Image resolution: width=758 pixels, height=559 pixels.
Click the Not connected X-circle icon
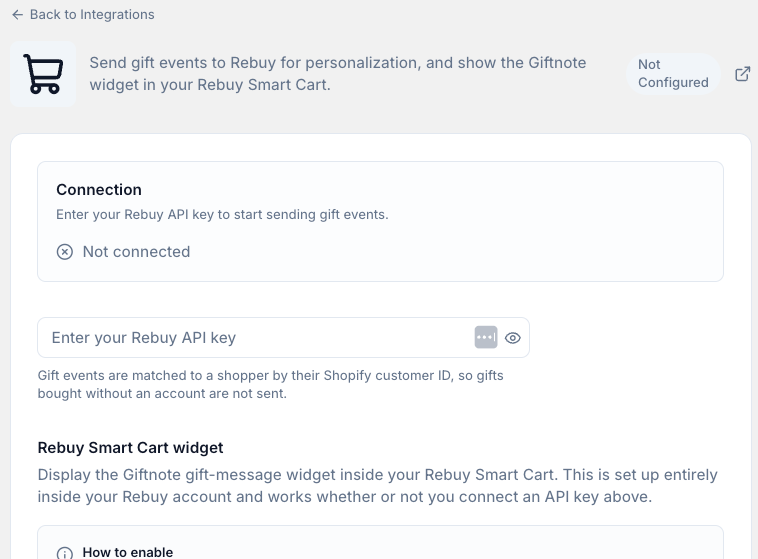65,252
